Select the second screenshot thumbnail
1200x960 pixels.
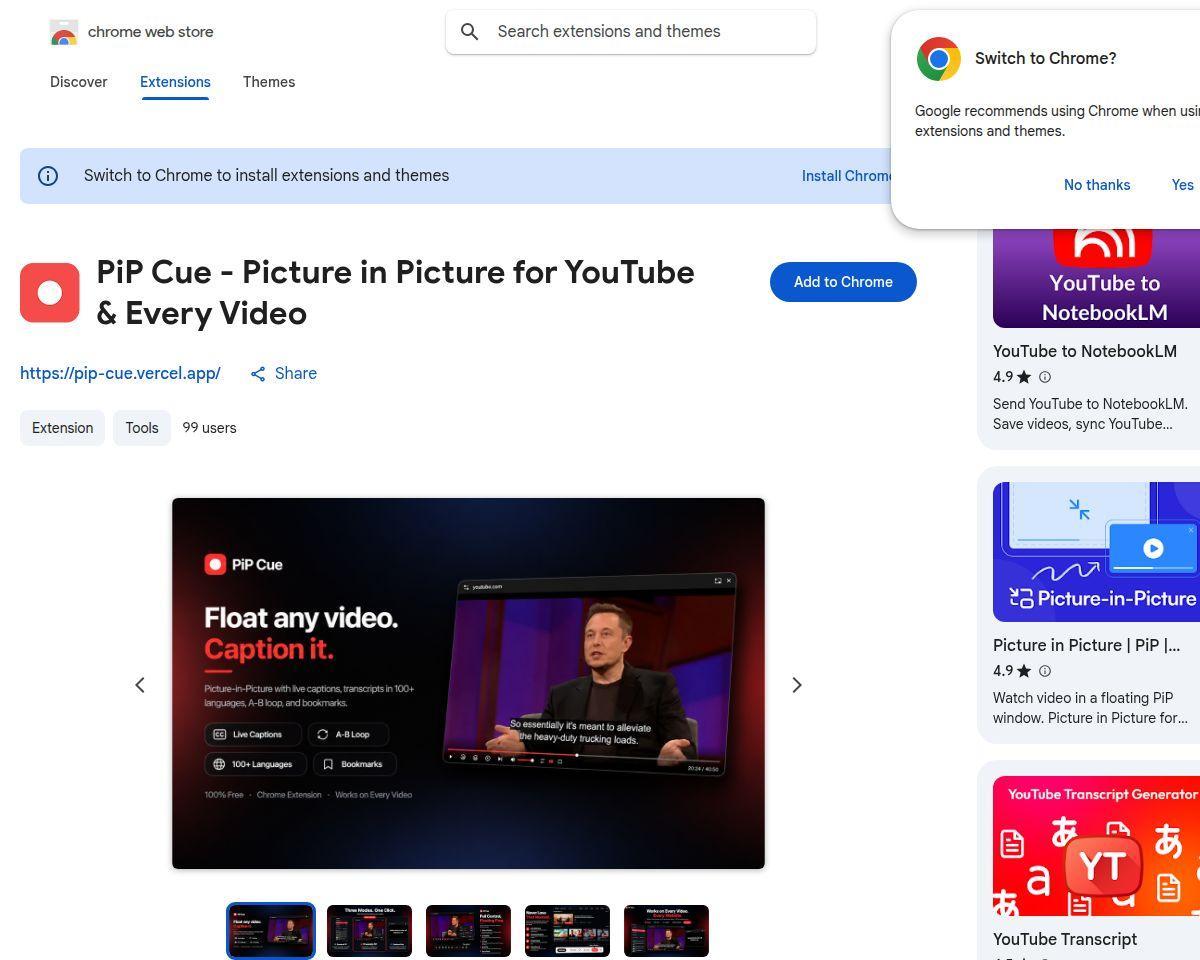tap(369, 931)
